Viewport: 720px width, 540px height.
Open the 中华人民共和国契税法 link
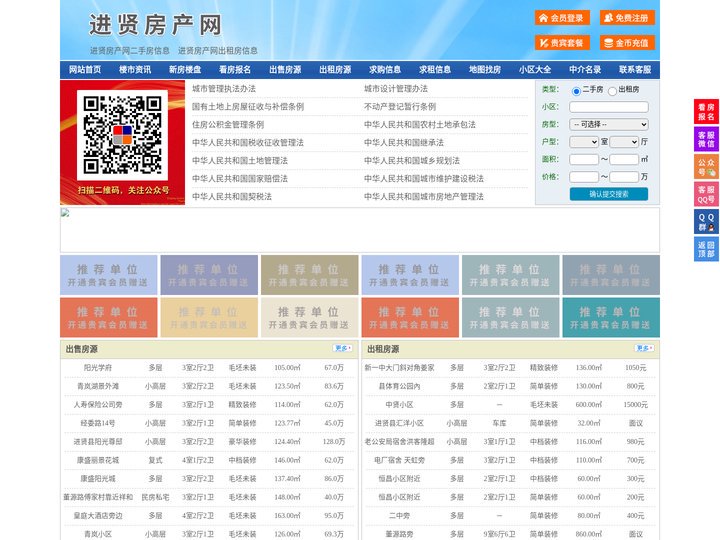(232, 197)
